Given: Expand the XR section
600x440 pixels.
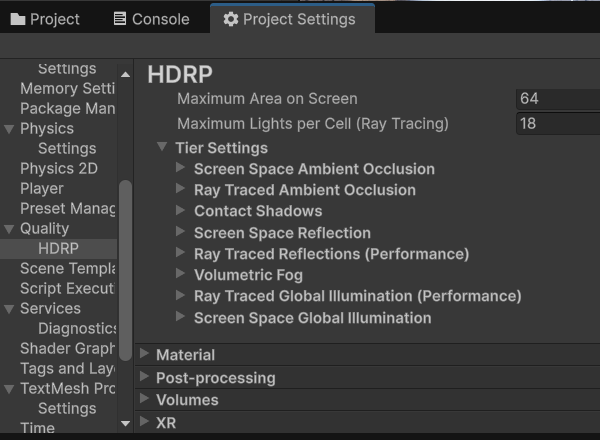Looking at the screenshot, I should [x=145, y=422].
